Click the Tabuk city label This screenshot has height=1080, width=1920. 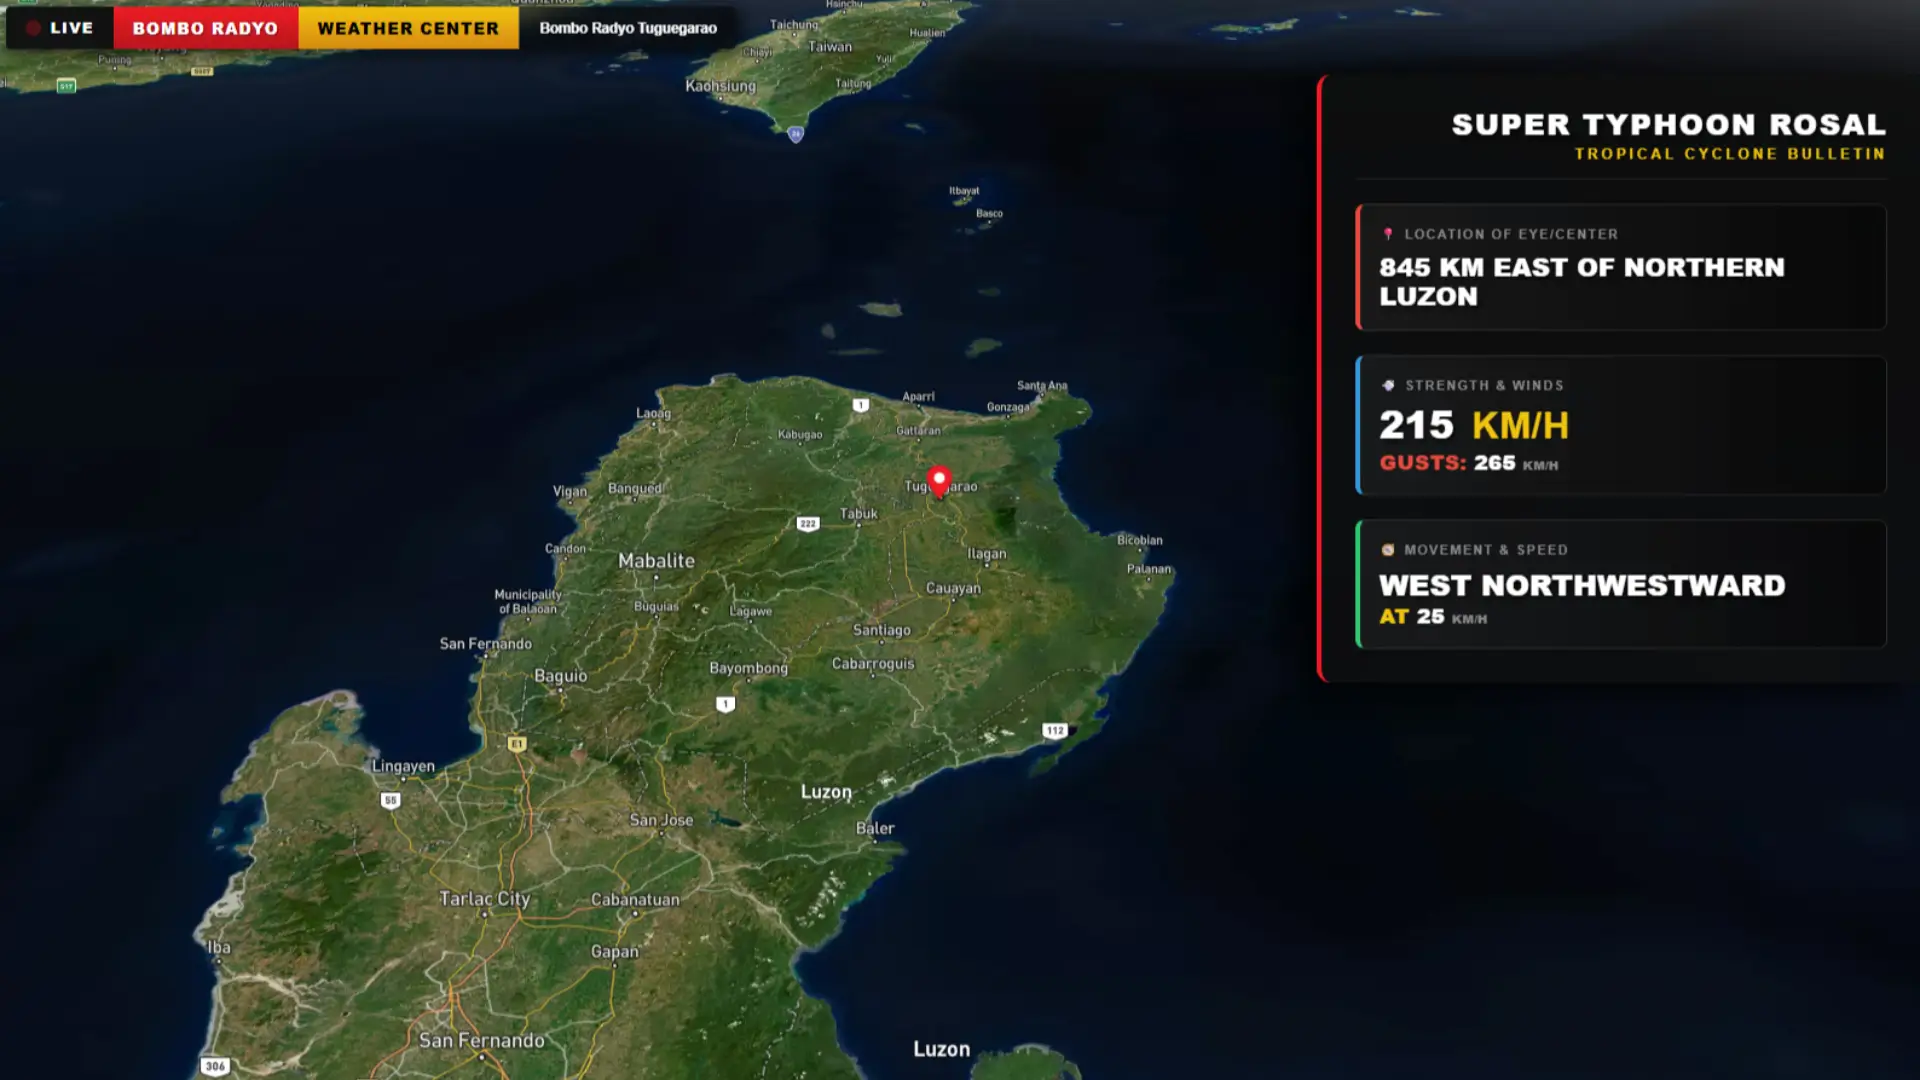pyautogui.click(x=859, y=513)
